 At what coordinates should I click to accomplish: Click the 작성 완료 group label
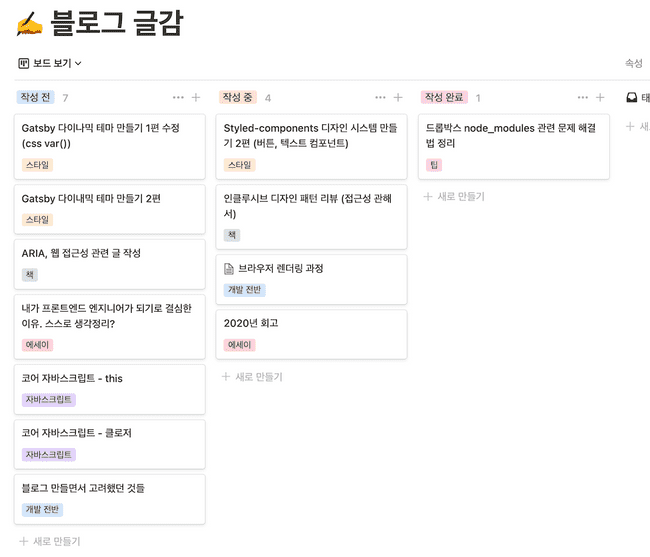(x=444, y=97)
